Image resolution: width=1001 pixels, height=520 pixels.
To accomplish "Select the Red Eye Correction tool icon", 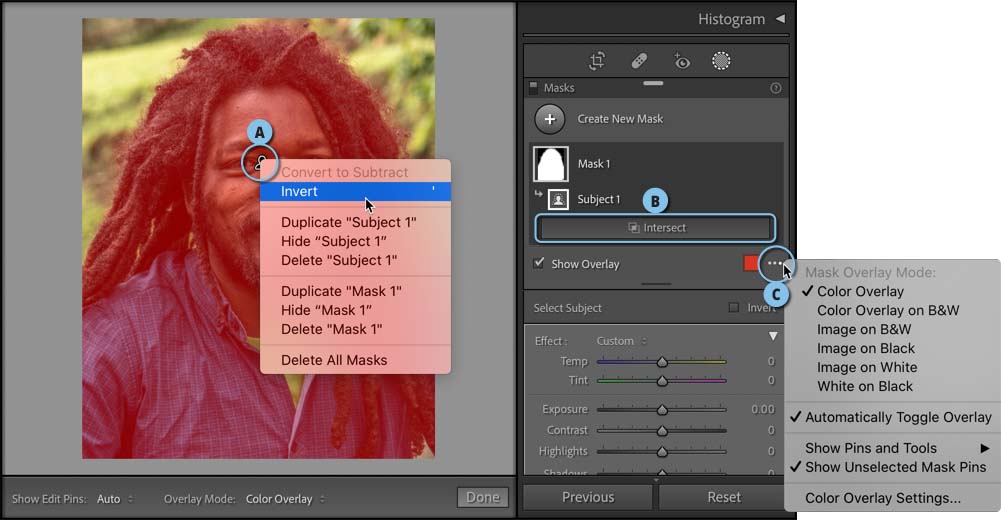I will (x=681, y=61).
